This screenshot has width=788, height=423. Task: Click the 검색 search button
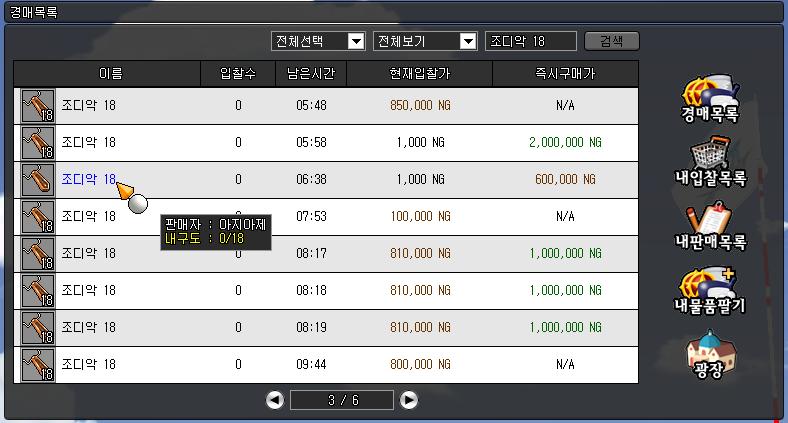click(612, 41)
